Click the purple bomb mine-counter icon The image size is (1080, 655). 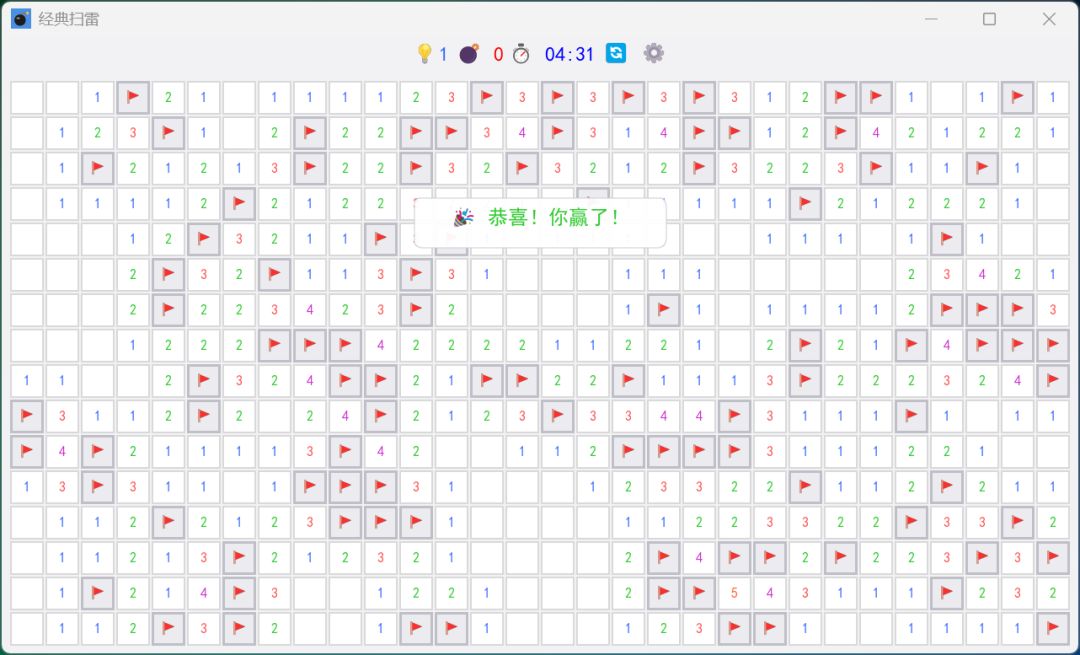coord(469,54)
